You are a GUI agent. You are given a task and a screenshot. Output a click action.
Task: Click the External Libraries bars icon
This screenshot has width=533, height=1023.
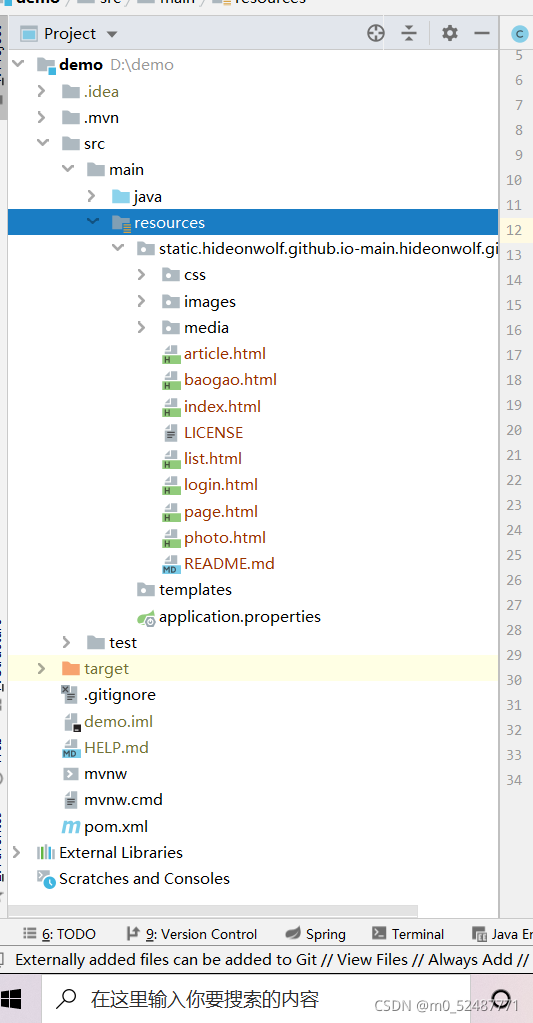point(46,852)
